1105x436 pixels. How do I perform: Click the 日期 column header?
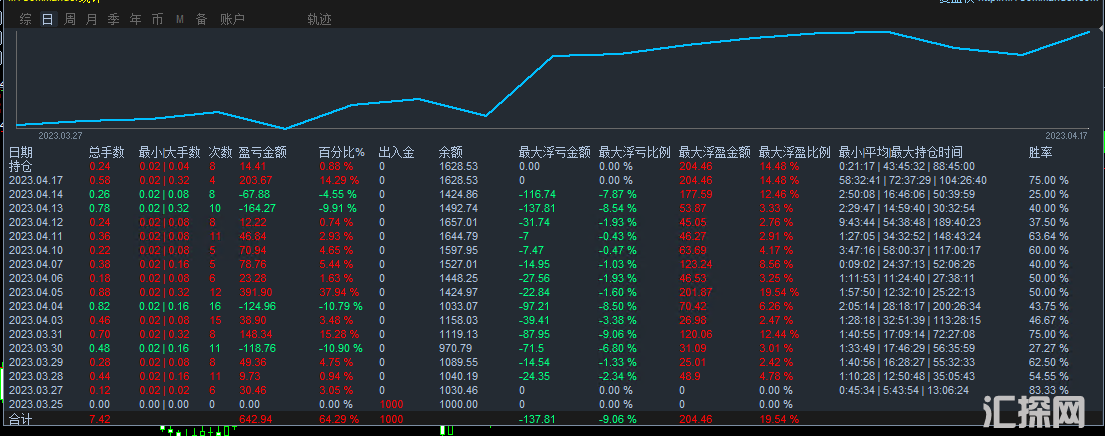click(20, 152)
